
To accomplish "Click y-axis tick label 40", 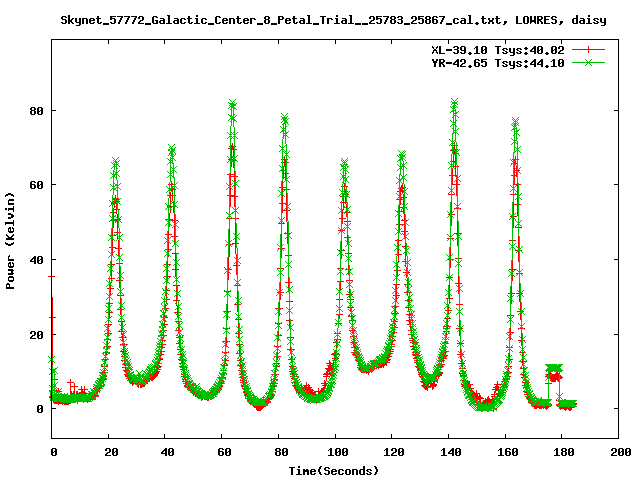I will [x=36, y=260].
